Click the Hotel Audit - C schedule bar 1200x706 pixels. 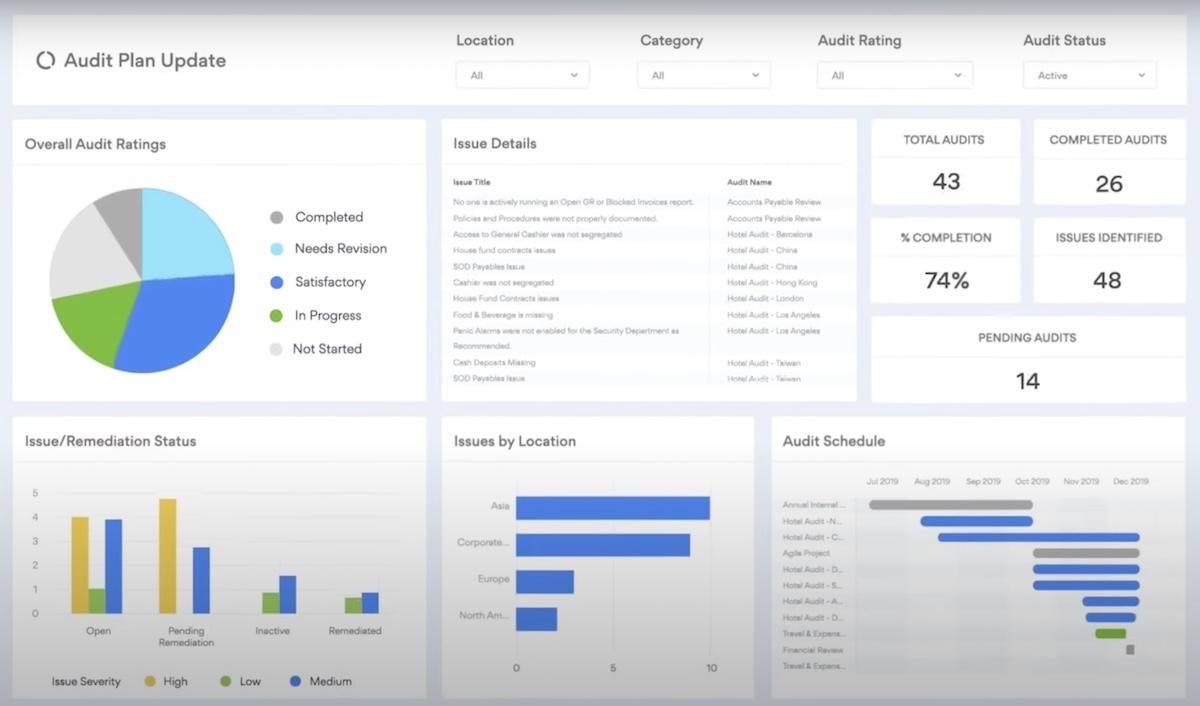tap(1038, 537)
